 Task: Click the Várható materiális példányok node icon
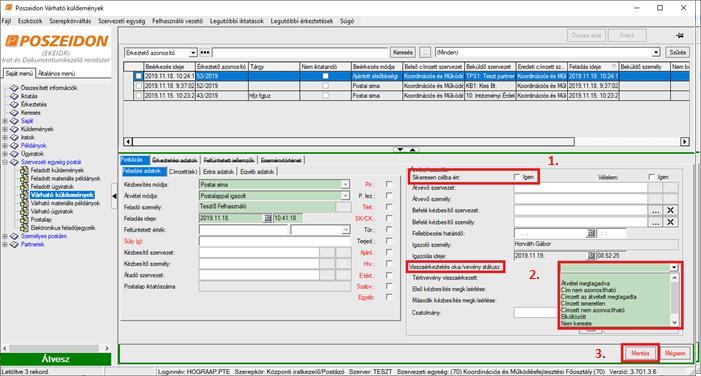(x=24, y=203)
